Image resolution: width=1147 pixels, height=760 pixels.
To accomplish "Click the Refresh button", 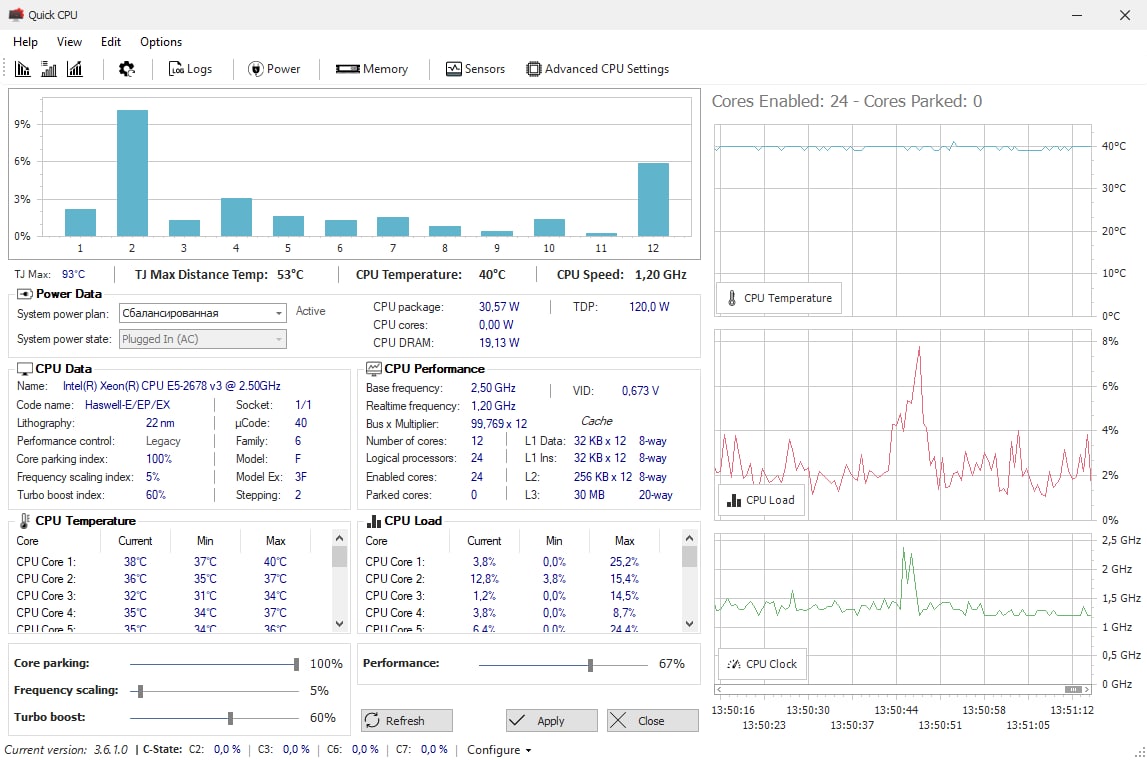I will point(407,721).
